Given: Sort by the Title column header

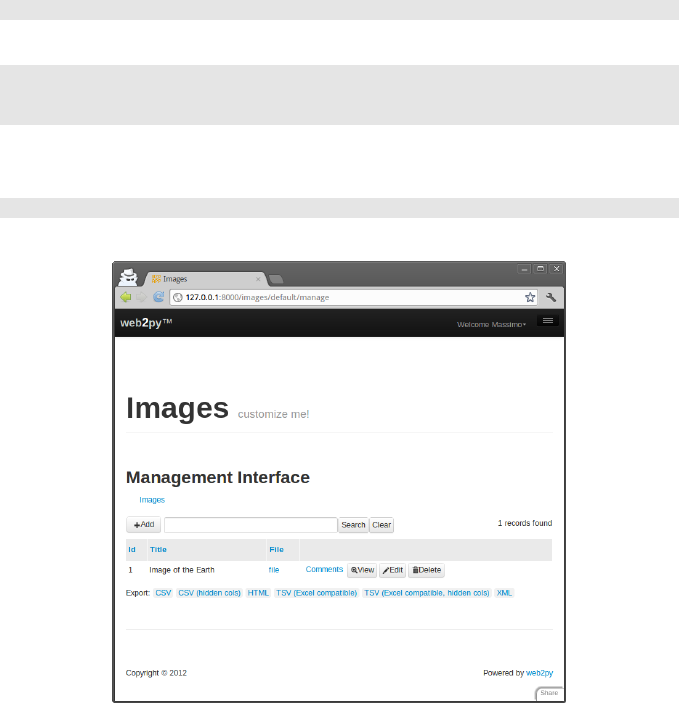Looking at the screenshot, I should point(158,550).
